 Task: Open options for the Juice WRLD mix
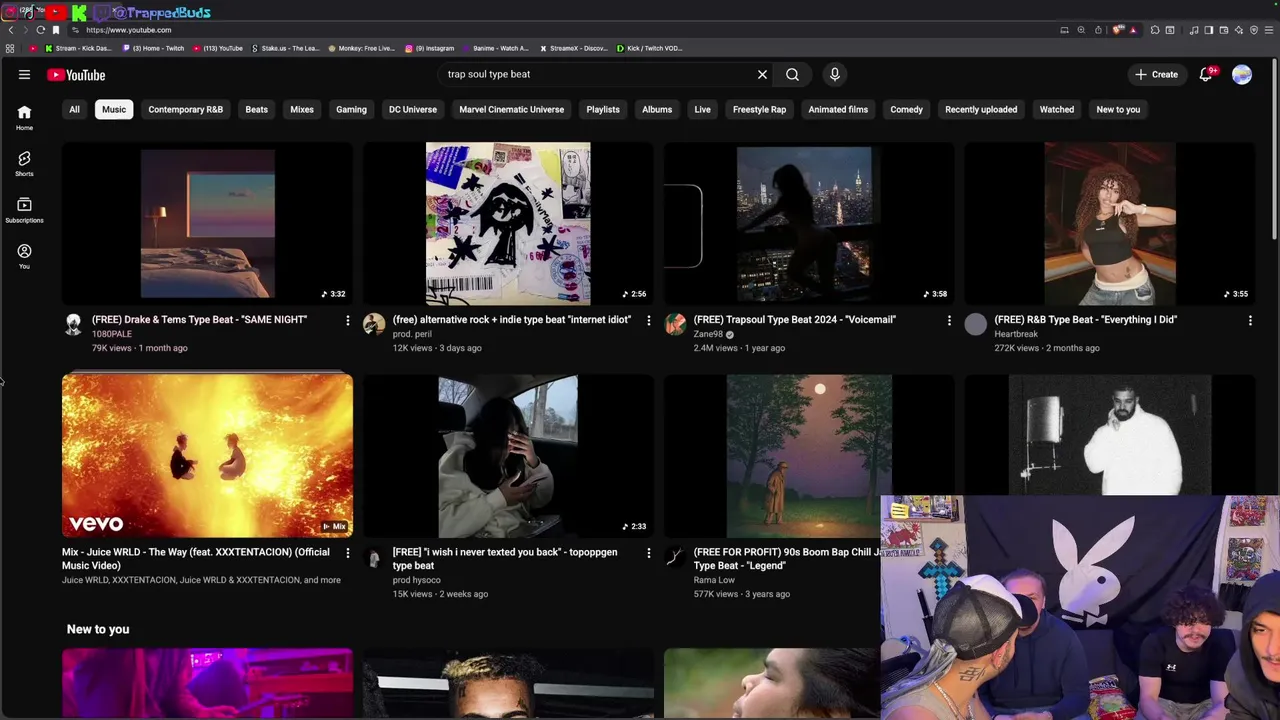coord(347,552)
